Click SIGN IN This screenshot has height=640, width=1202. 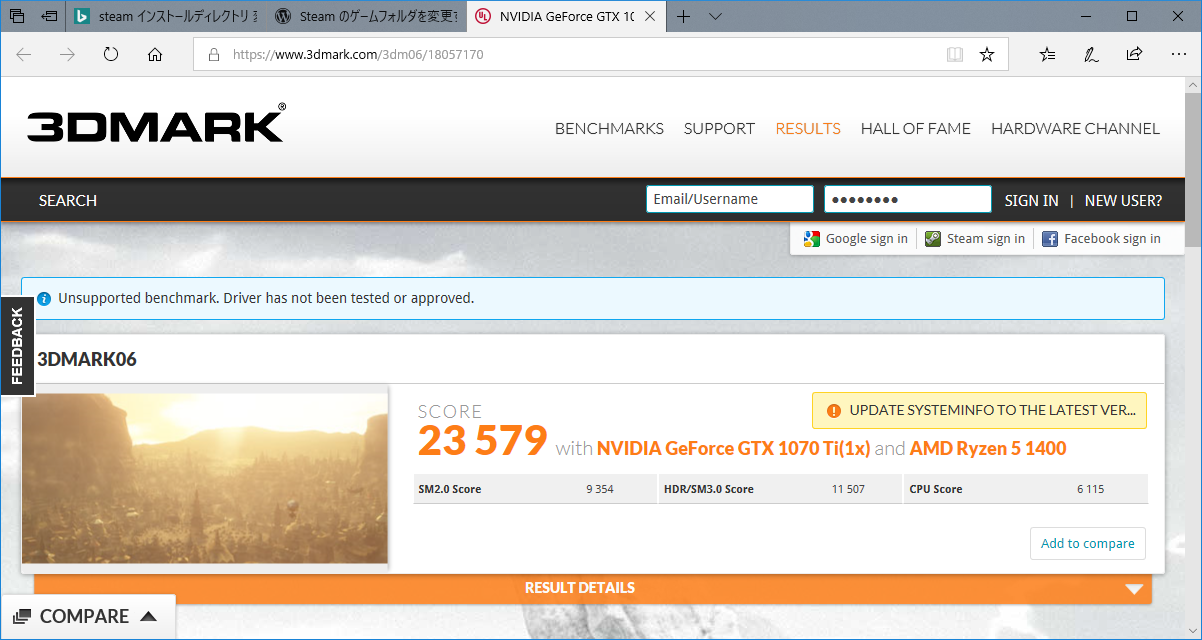point(1031,200)
